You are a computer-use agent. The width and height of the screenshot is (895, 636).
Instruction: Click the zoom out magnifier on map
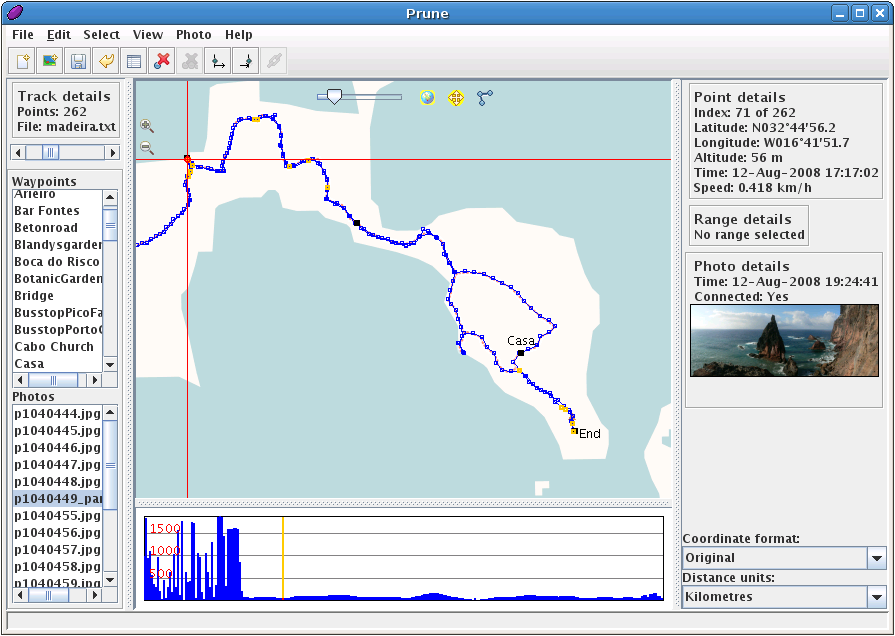point(147,148)
